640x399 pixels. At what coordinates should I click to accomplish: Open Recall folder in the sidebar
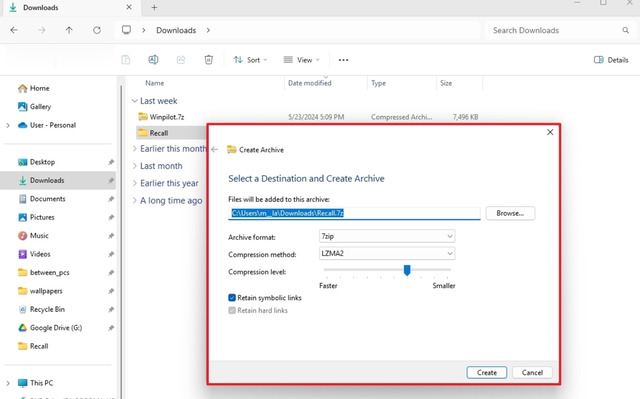(x=39, y=346)
